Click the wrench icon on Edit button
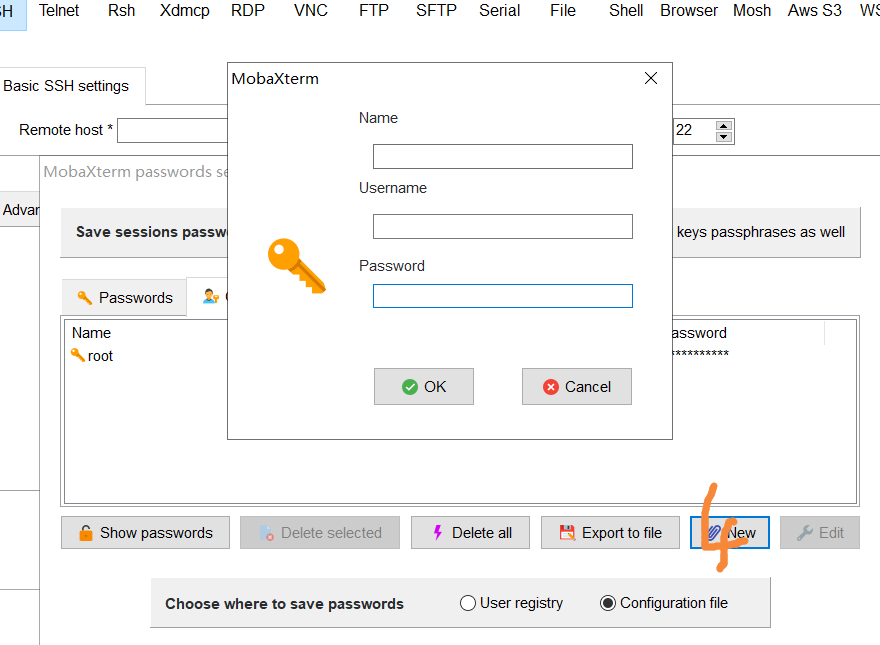 [x=805, y=533]
